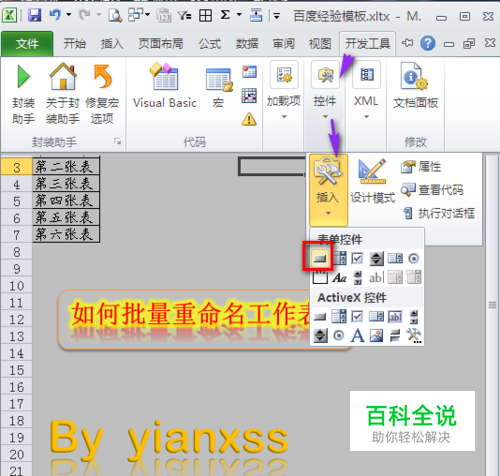The width and height of the screenshot is (500, 476).
Task: Open the 文件 File tab
Action: pyautogui.click(x=27, y=44)
